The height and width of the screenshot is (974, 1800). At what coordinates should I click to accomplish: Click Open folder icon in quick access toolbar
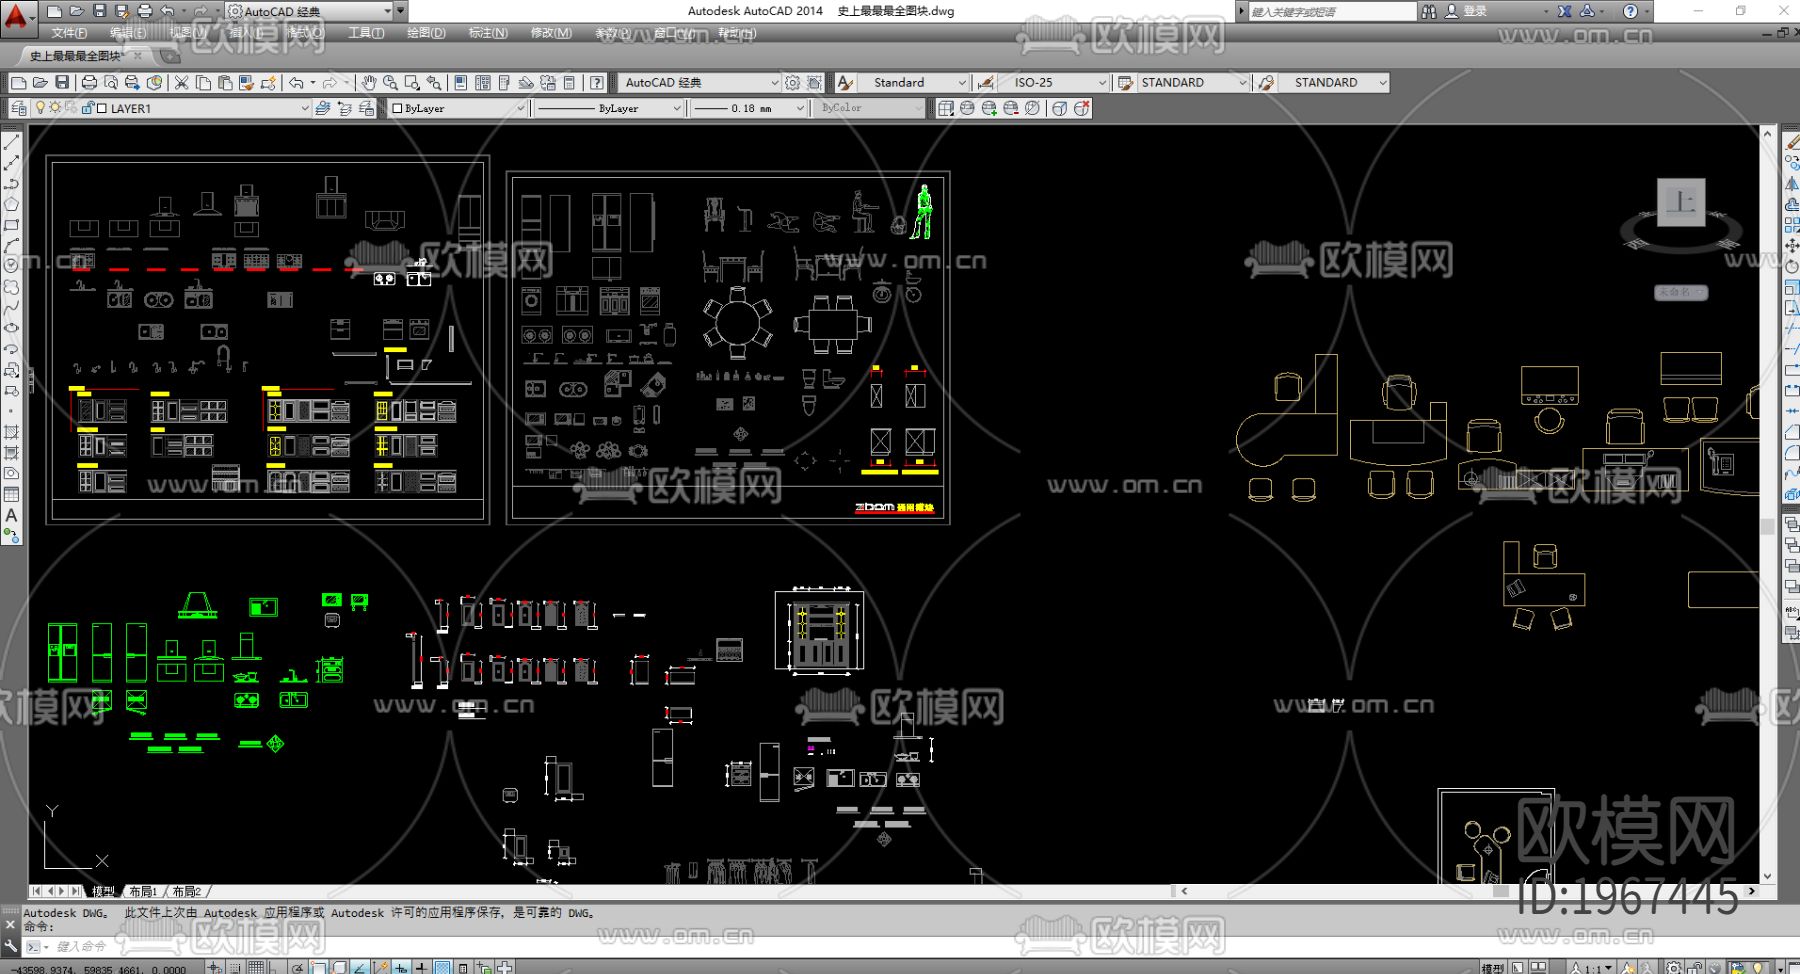76,11
